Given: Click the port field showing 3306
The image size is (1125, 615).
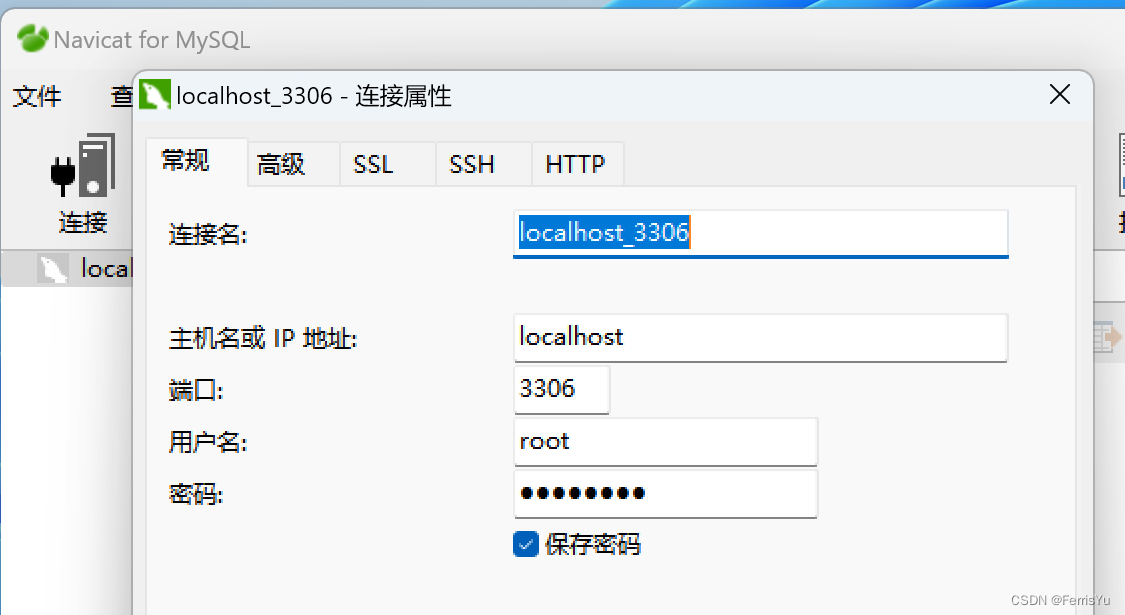Looking at the screenshot, I should pos(561,389).
